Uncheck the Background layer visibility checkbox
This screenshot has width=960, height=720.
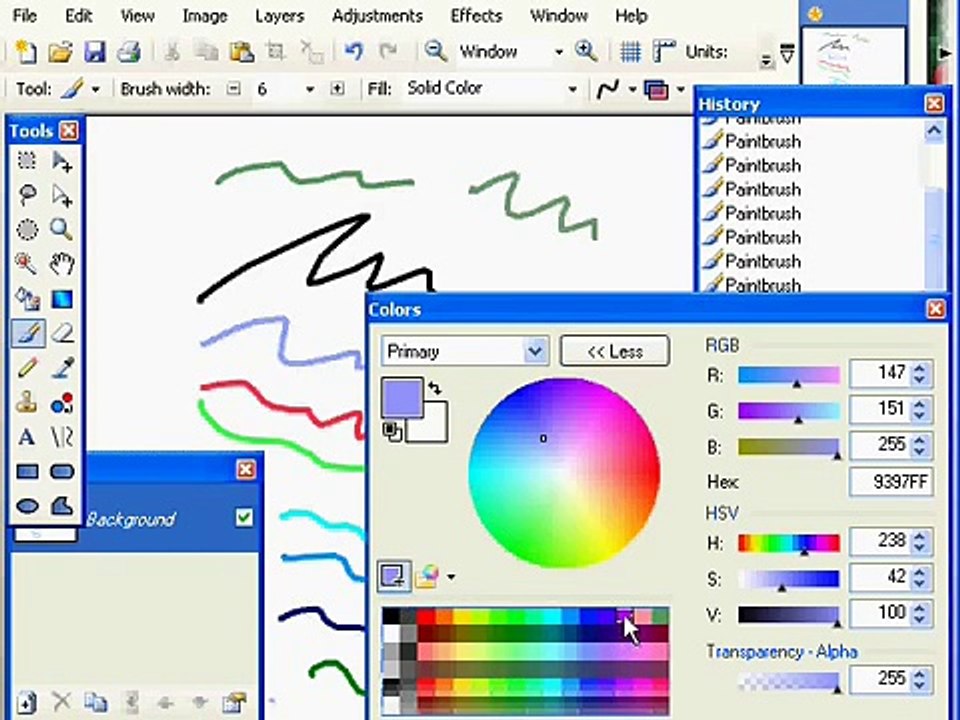coord(244,518)
